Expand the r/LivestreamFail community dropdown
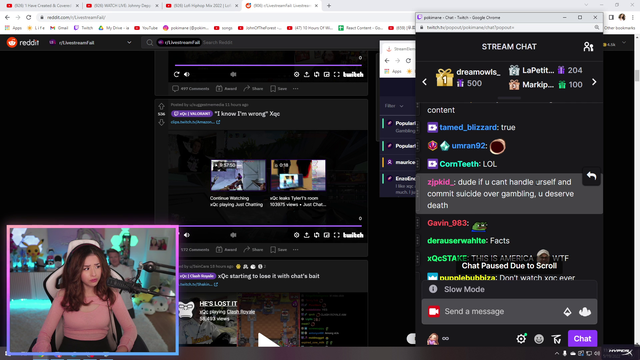 [129, 42]
